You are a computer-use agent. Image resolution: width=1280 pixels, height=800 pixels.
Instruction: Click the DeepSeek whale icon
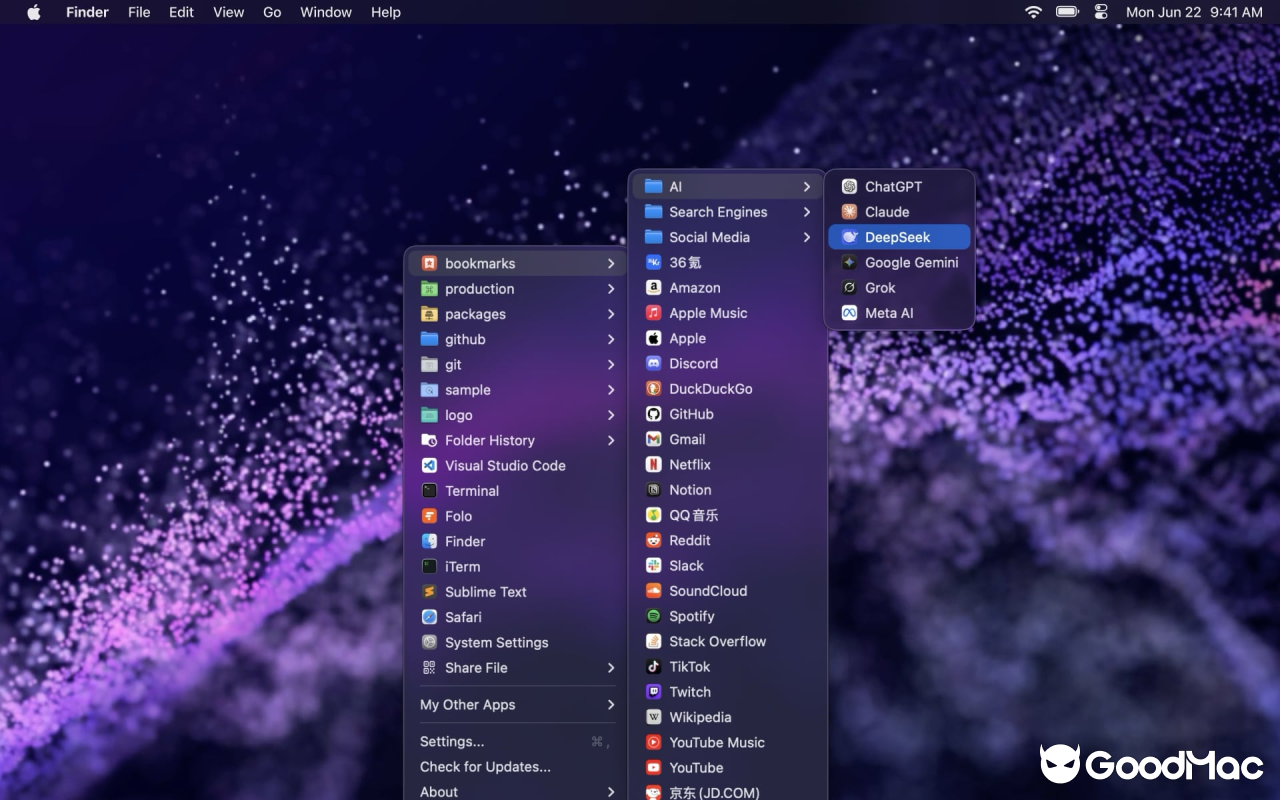point(849,237)
